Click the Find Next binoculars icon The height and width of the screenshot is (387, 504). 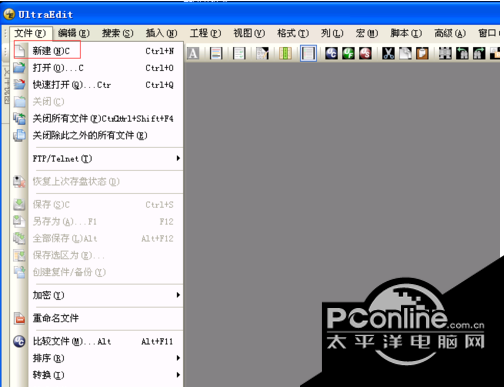pyautogui.click(x=479, y=53)
